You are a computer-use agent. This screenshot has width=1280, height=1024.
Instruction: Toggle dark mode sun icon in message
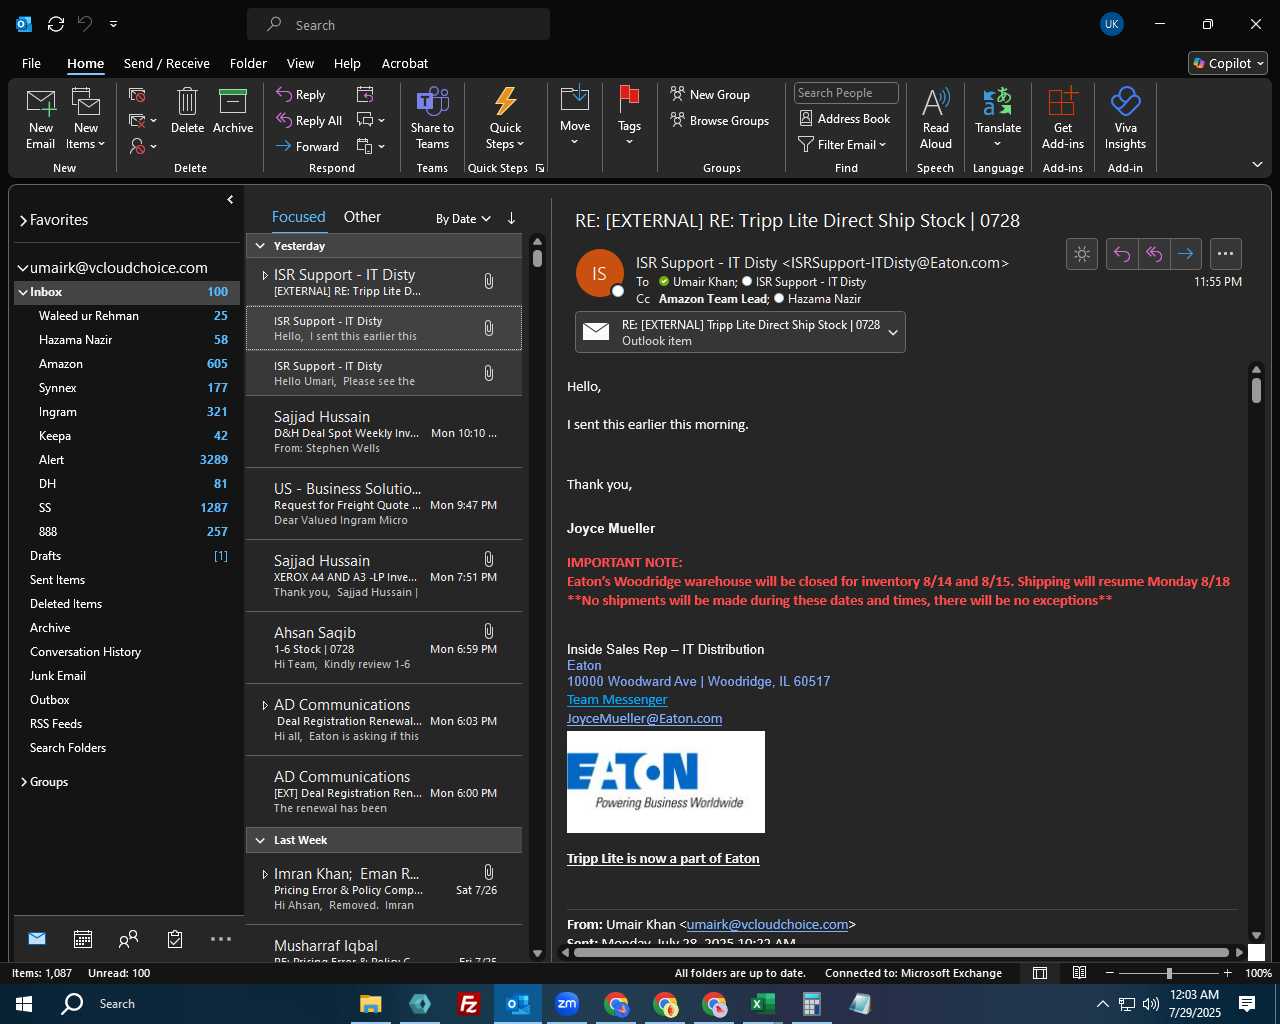[x=1082, y=254]
